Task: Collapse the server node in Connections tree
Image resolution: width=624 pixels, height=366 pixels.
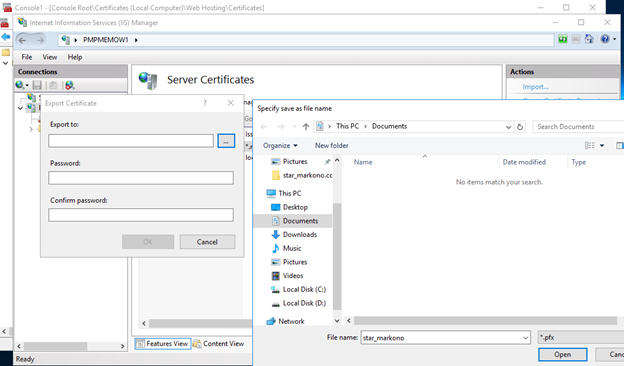Action: pos(20,108)
